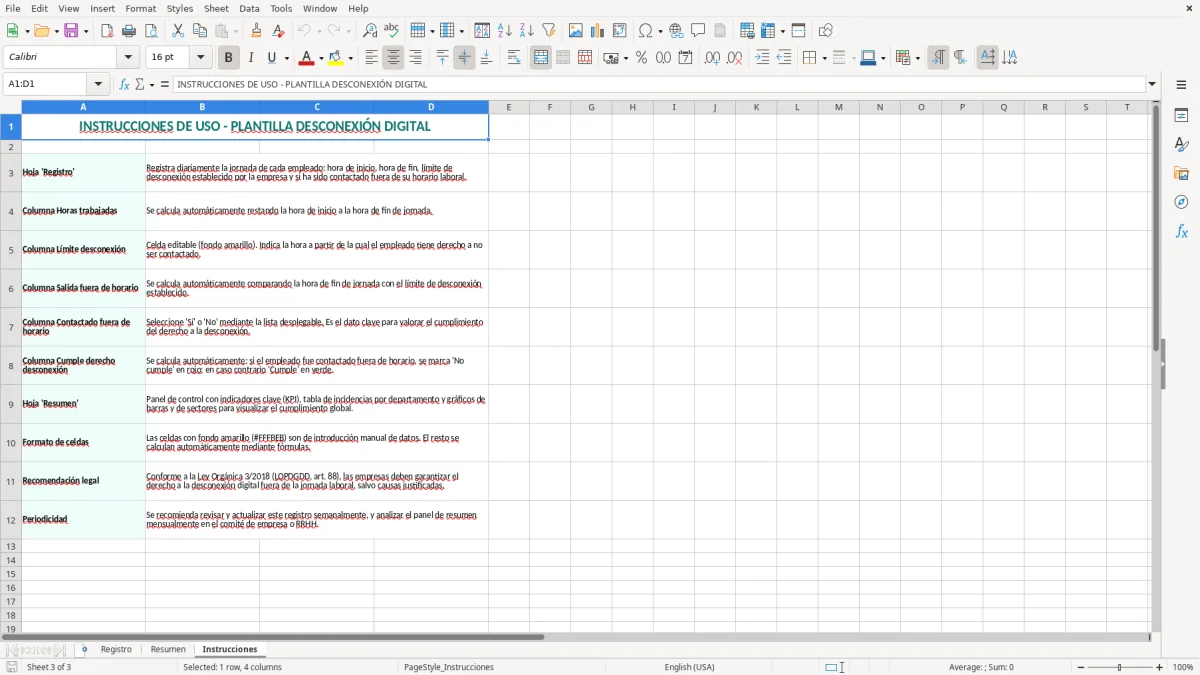Screen dimensions: 1200x675
Task: Toggle Italic formatting
Action: pos(250,58)
